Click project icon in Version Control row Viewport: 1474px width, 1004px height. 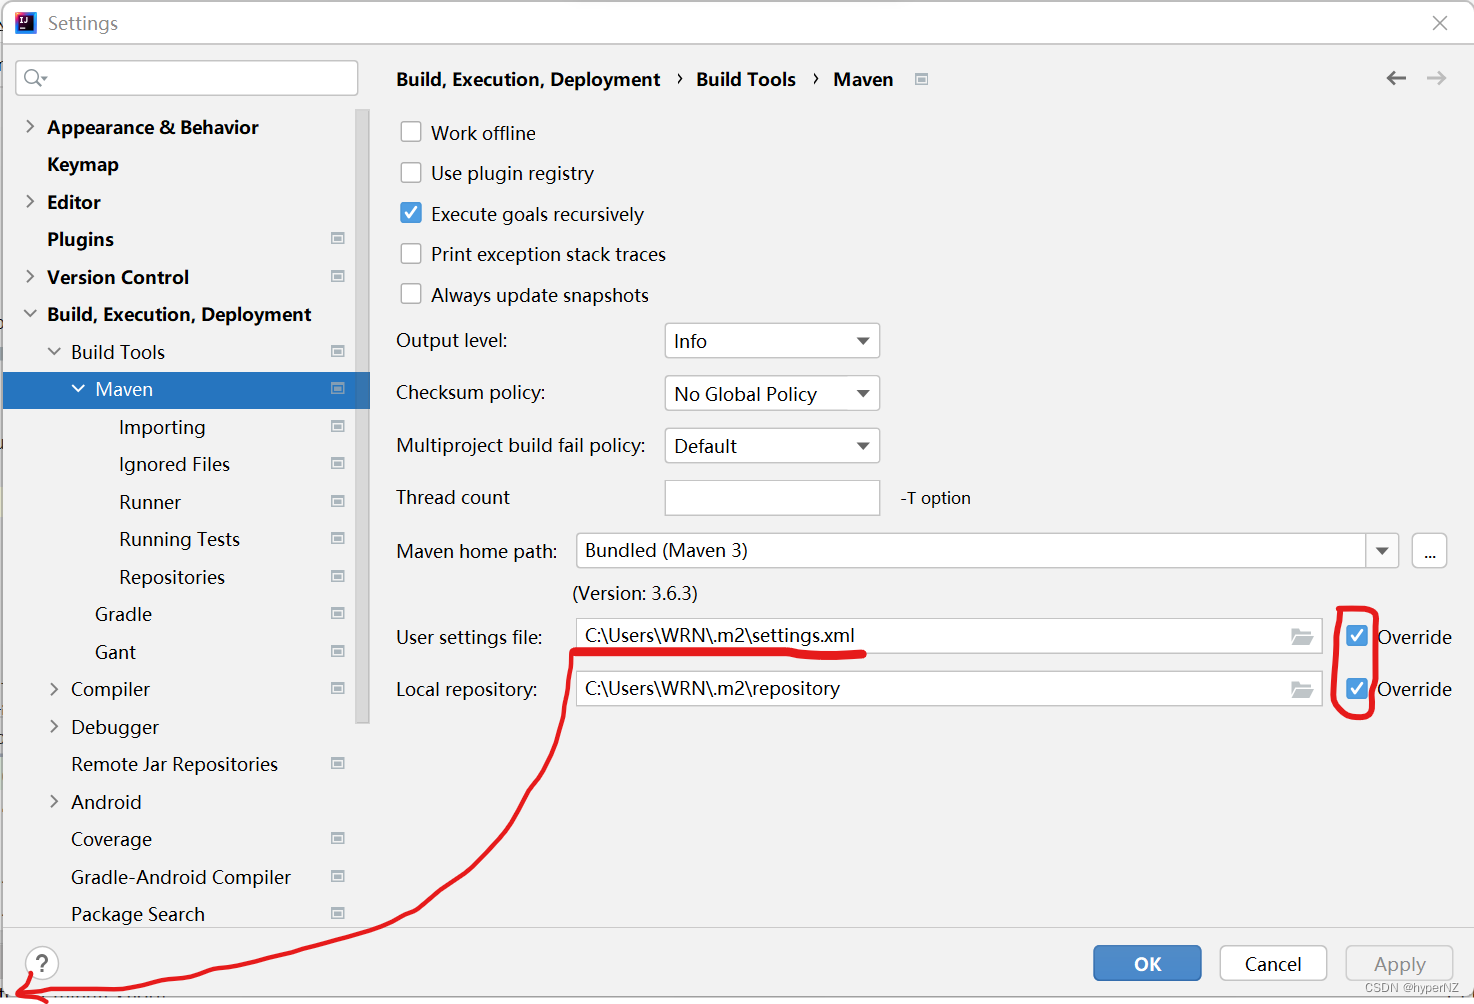[x=338, y=276]
